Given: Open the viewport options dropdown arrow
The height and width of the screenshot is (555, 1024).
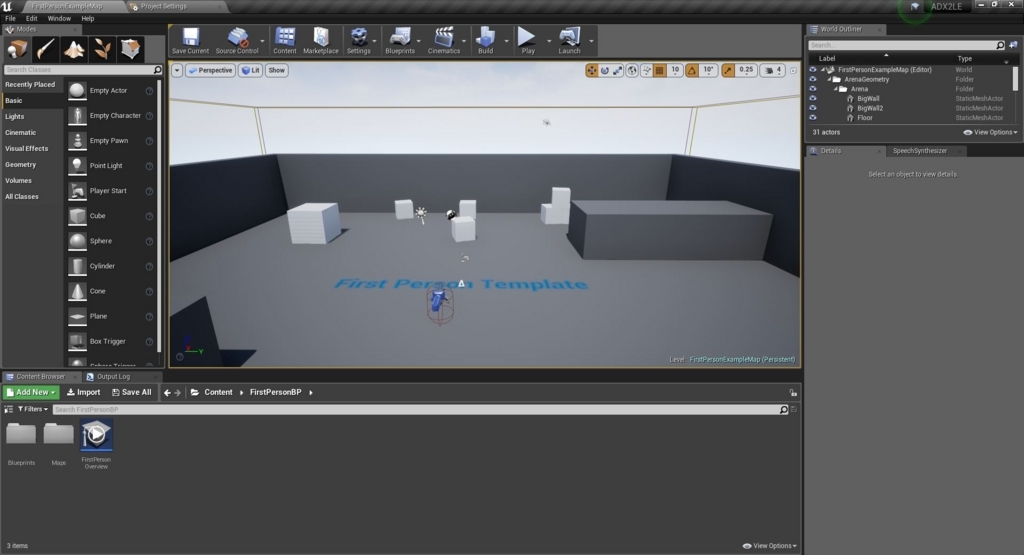Looking at the screenshot, I should [177, 71].
